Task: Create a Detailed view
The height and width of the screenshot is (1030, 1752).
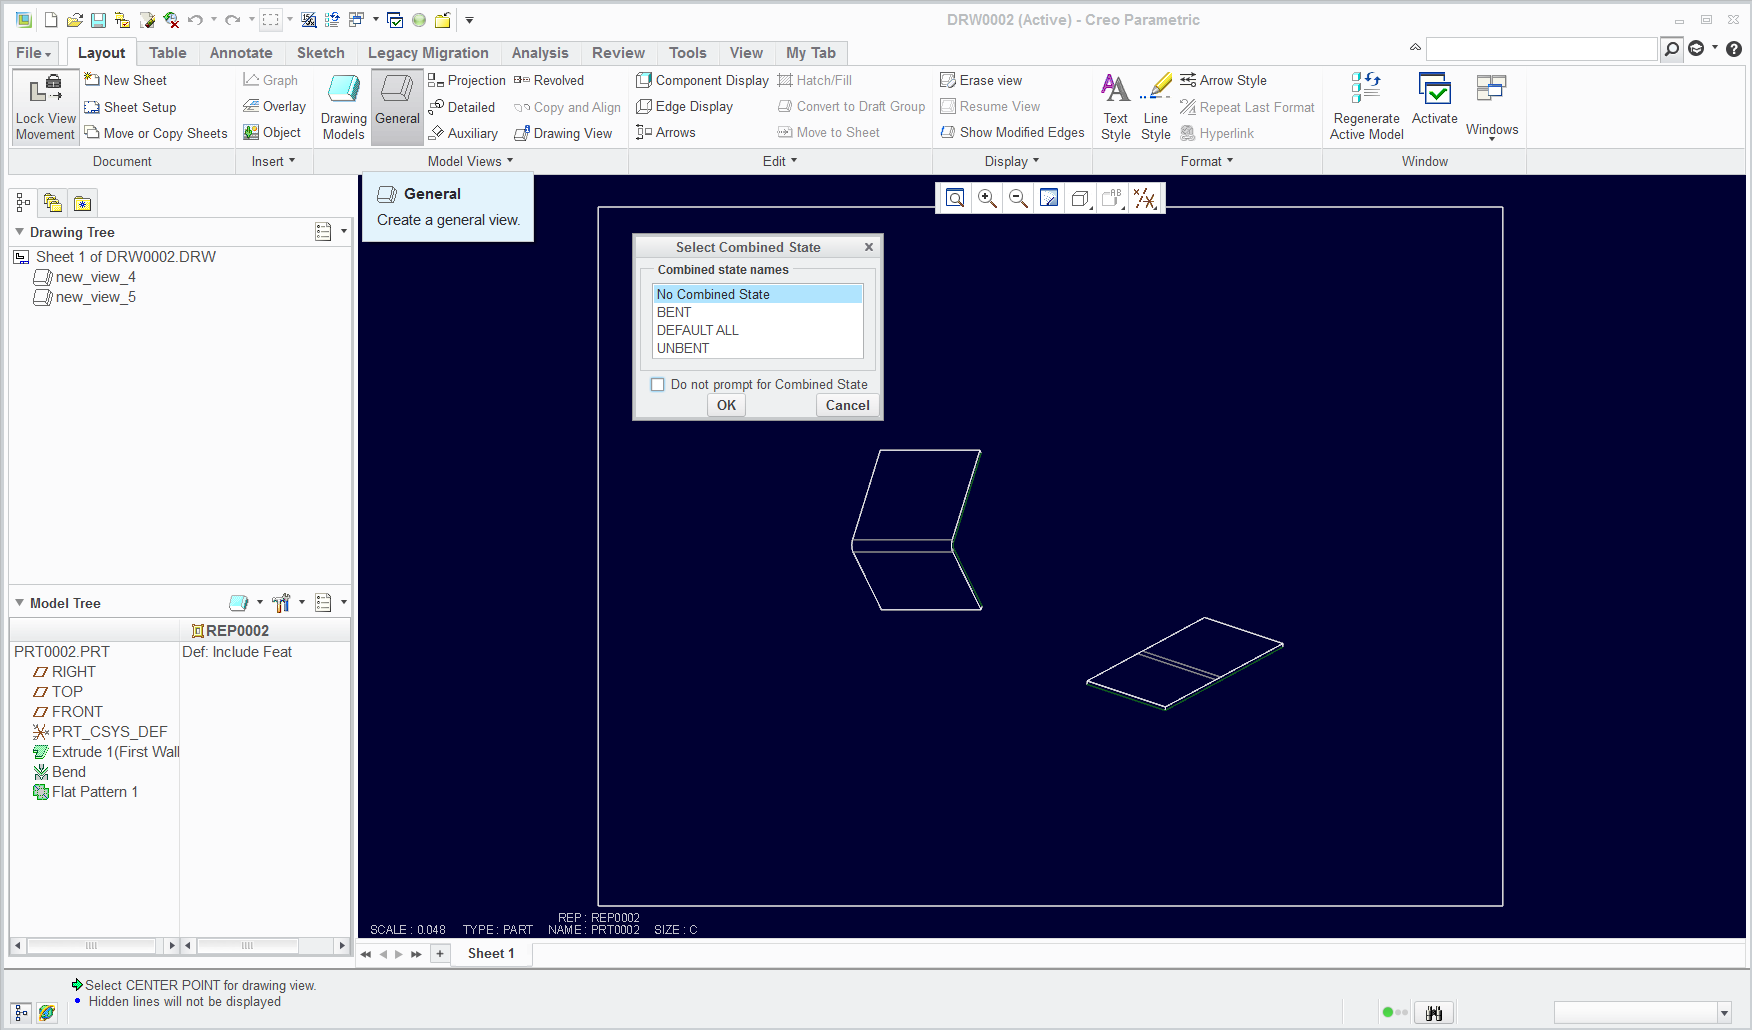Action: pyautogui.click(x=462, y=107)
